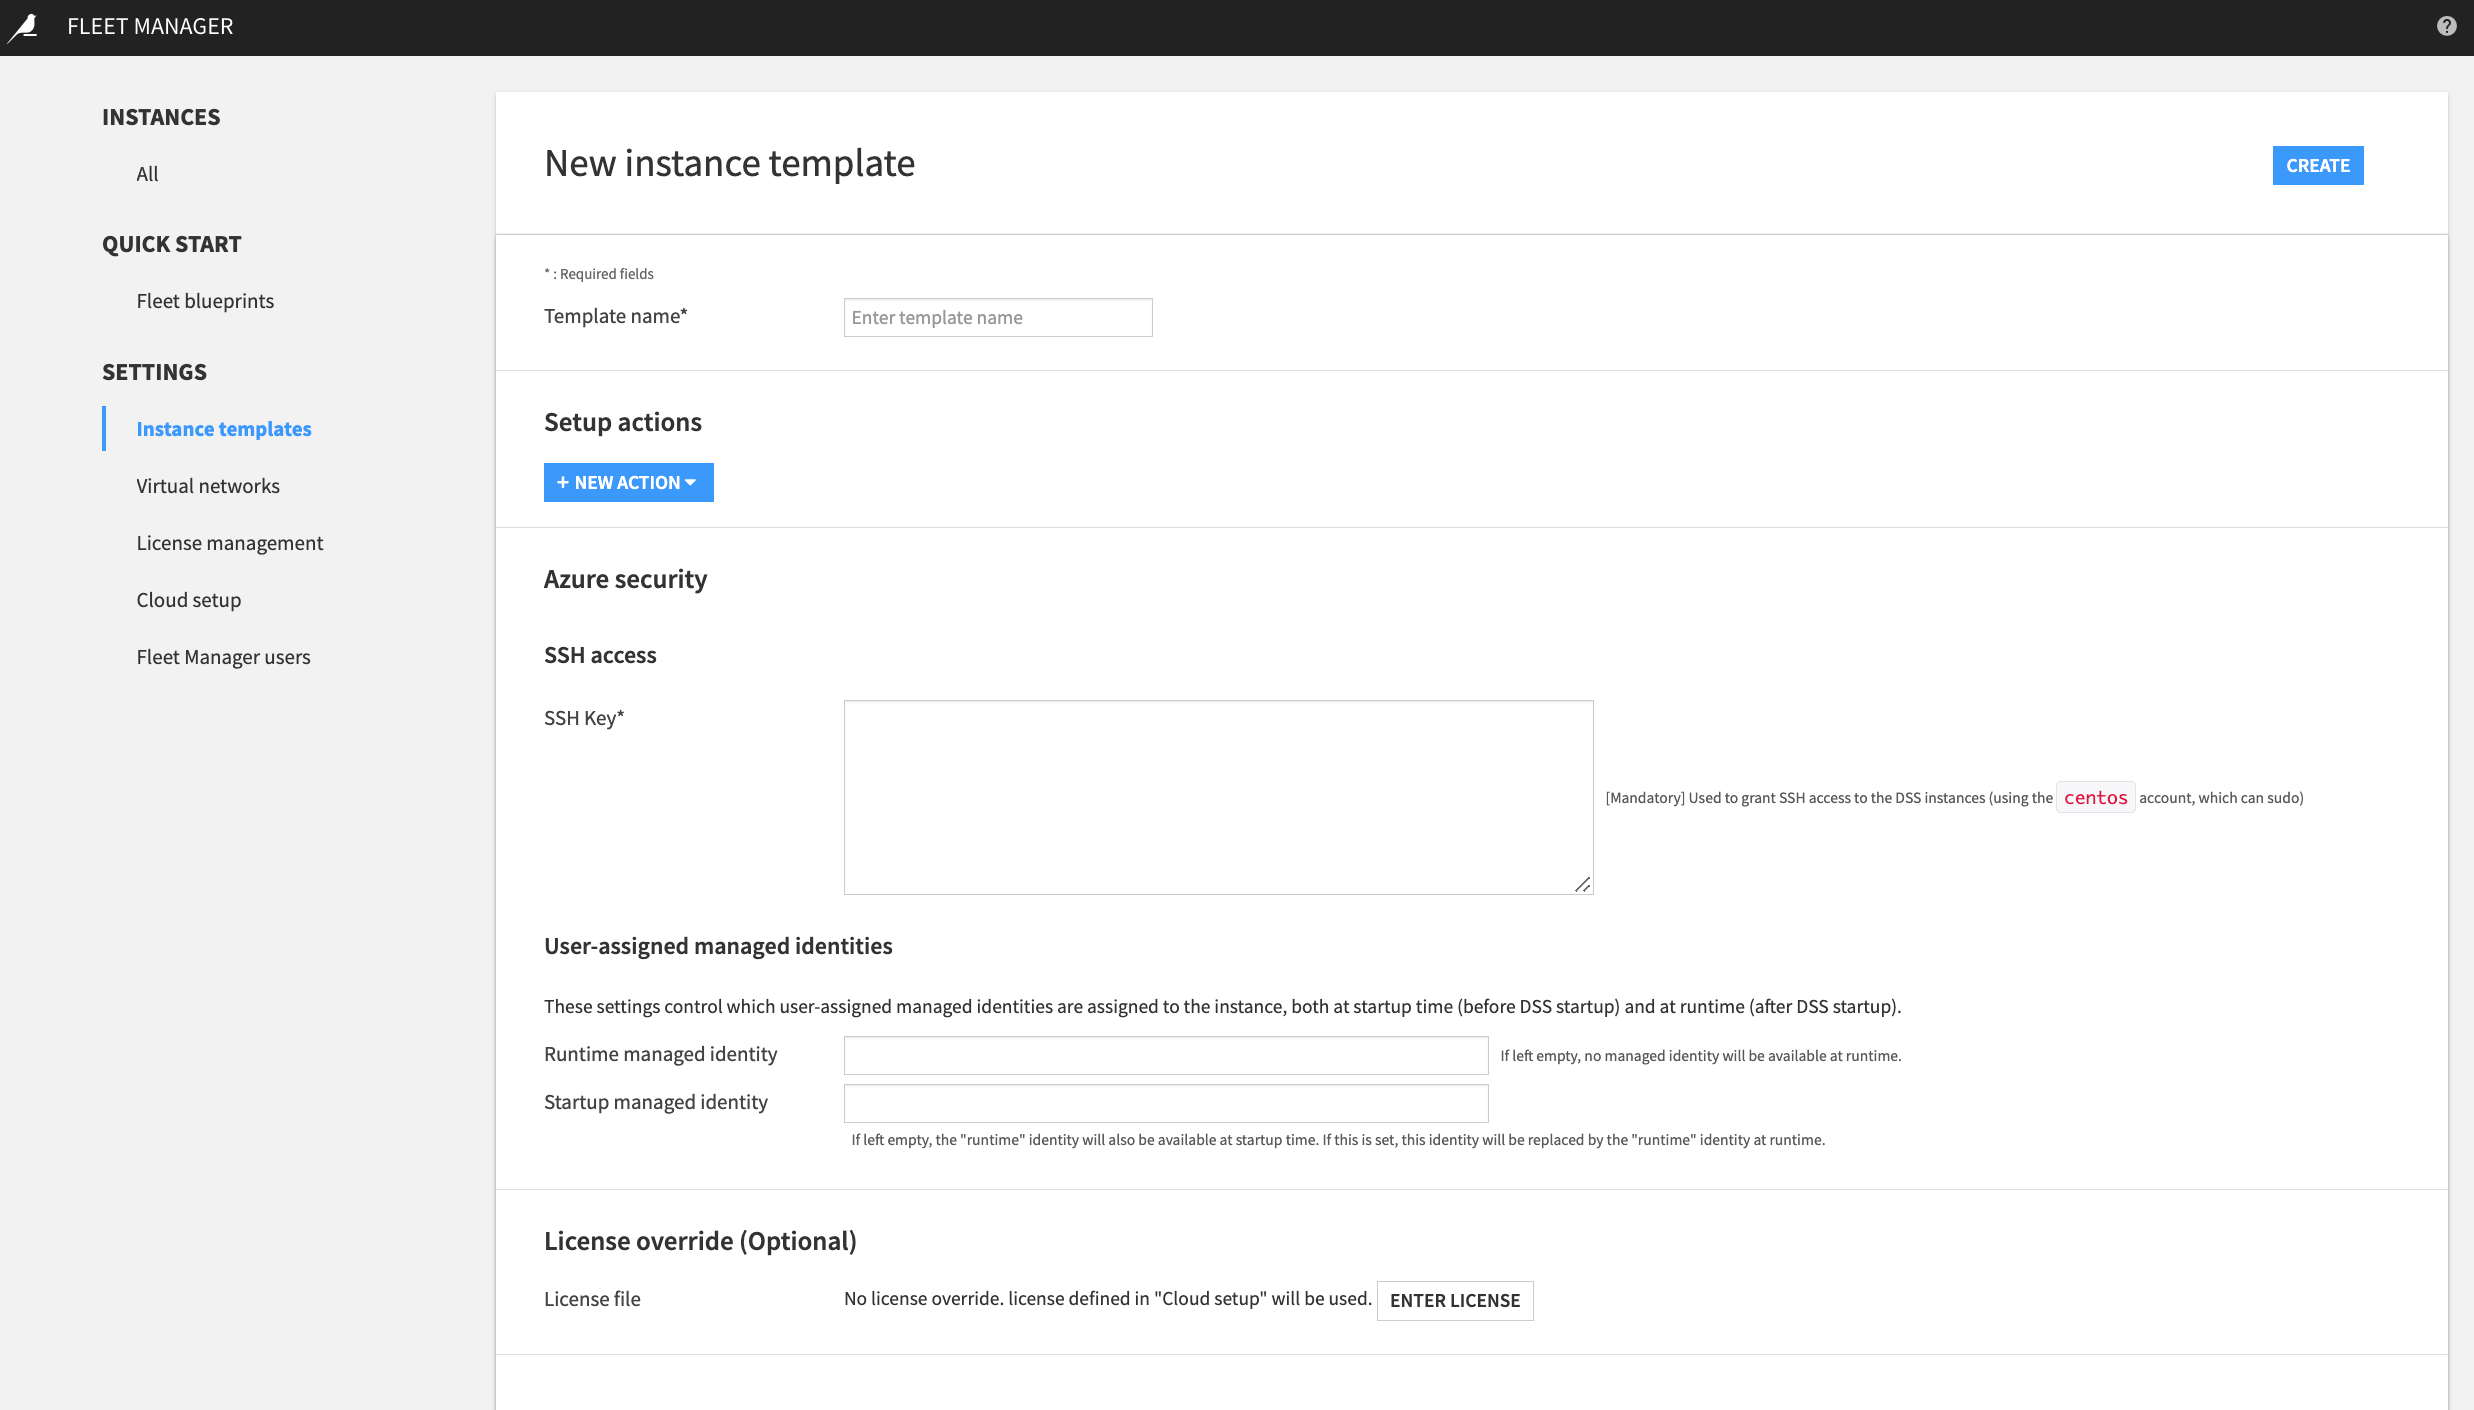Select the Startup managed identity field
The image size is (2474, 1410).
tap(1165, 1102)
